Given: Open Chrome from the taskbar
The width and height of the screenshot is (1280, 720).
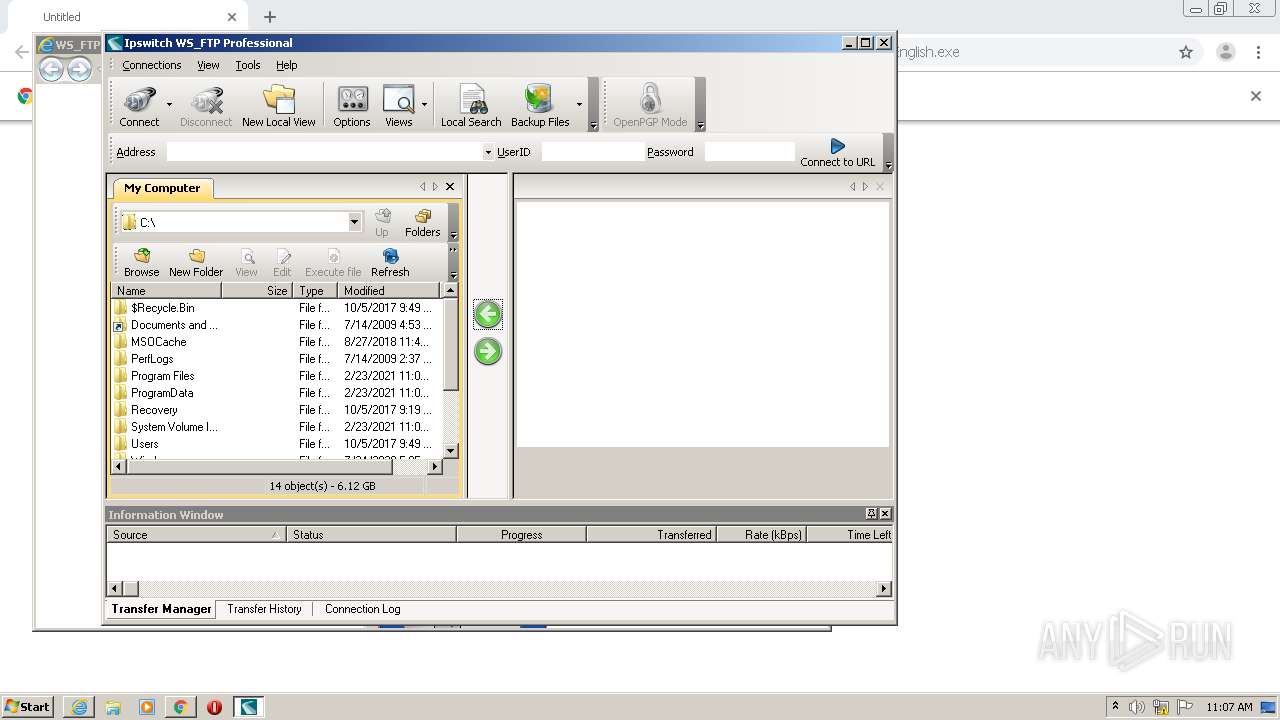Looking at the screenshot, I should pos(181,707).
